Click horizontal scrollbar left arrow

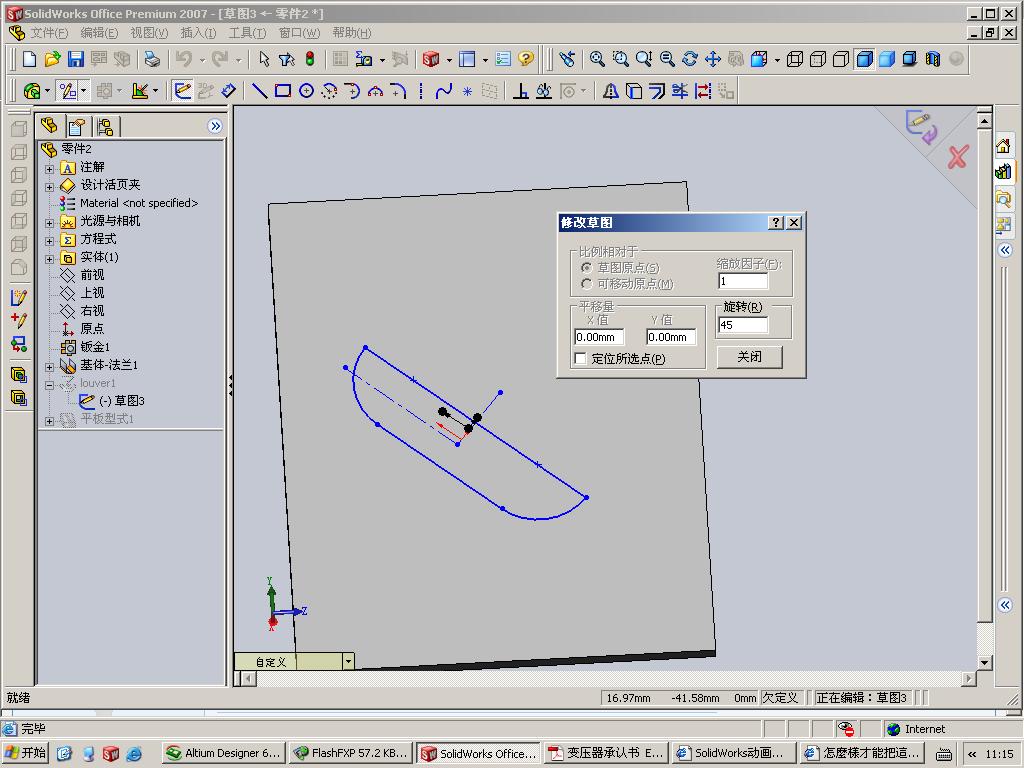(x=248, y=679)
